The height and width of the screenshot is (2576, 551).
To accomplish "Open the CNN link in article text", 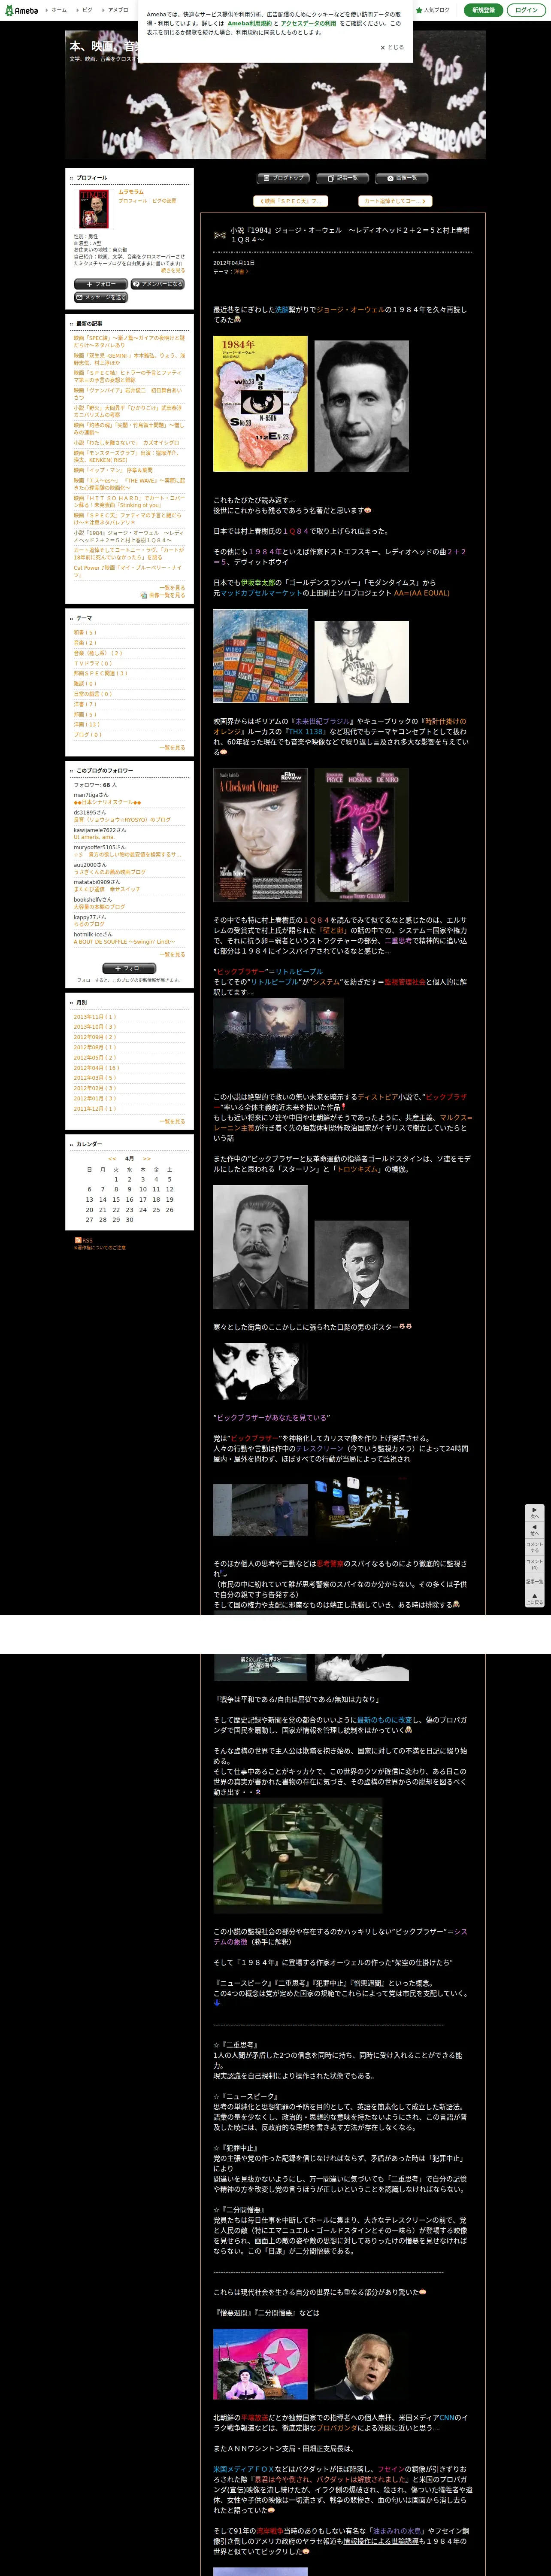I will [x=447, y=2418].
